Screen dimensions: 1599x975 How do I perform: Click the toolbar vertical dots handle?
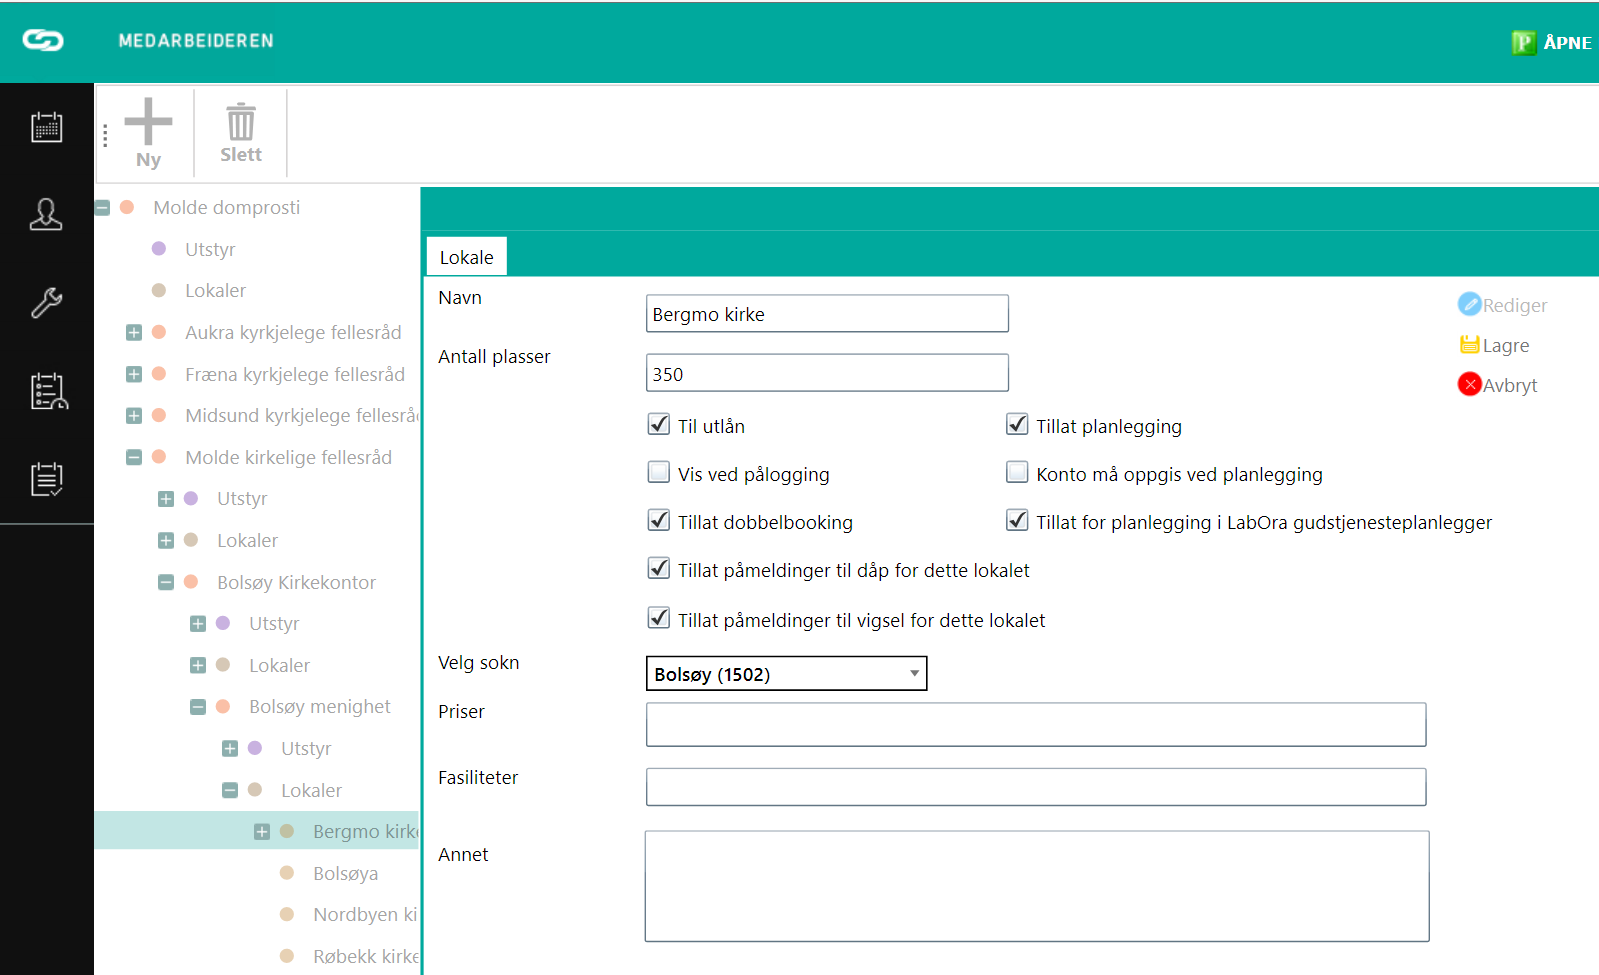(x=105, y=135)
